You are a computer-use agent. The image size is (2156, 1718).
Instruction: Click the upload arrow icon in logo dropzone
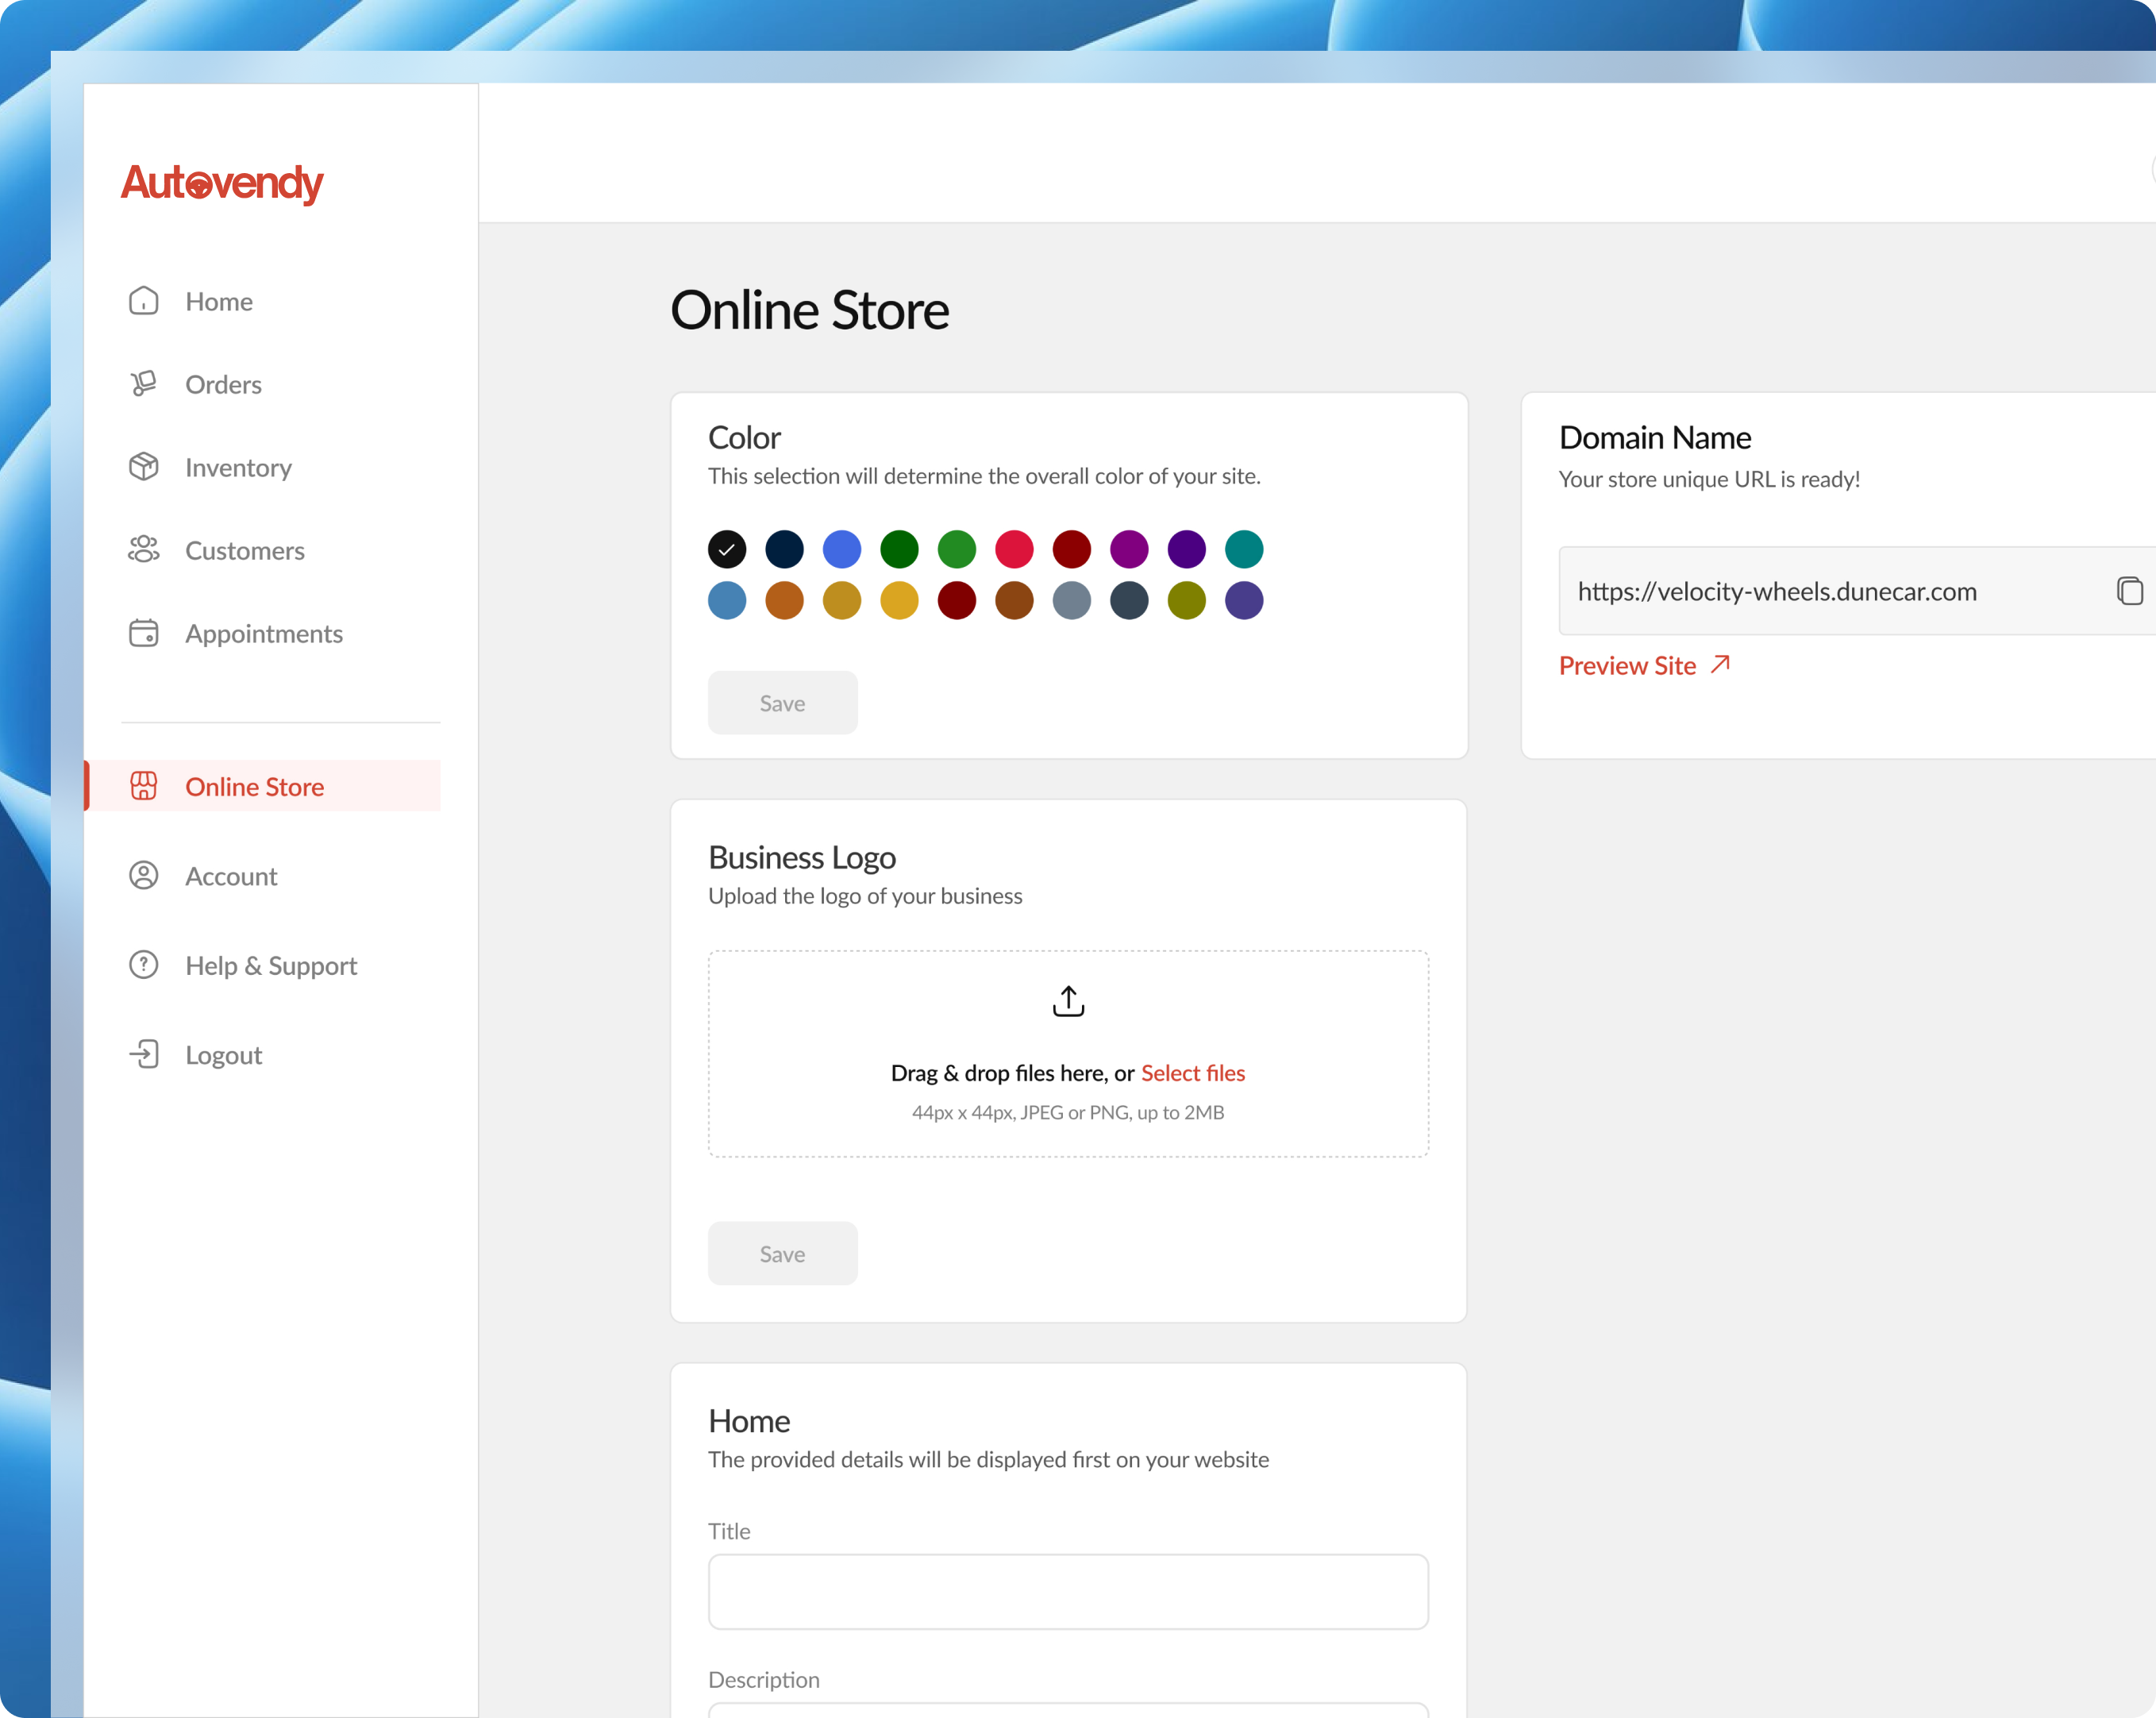point(1068,1001)
